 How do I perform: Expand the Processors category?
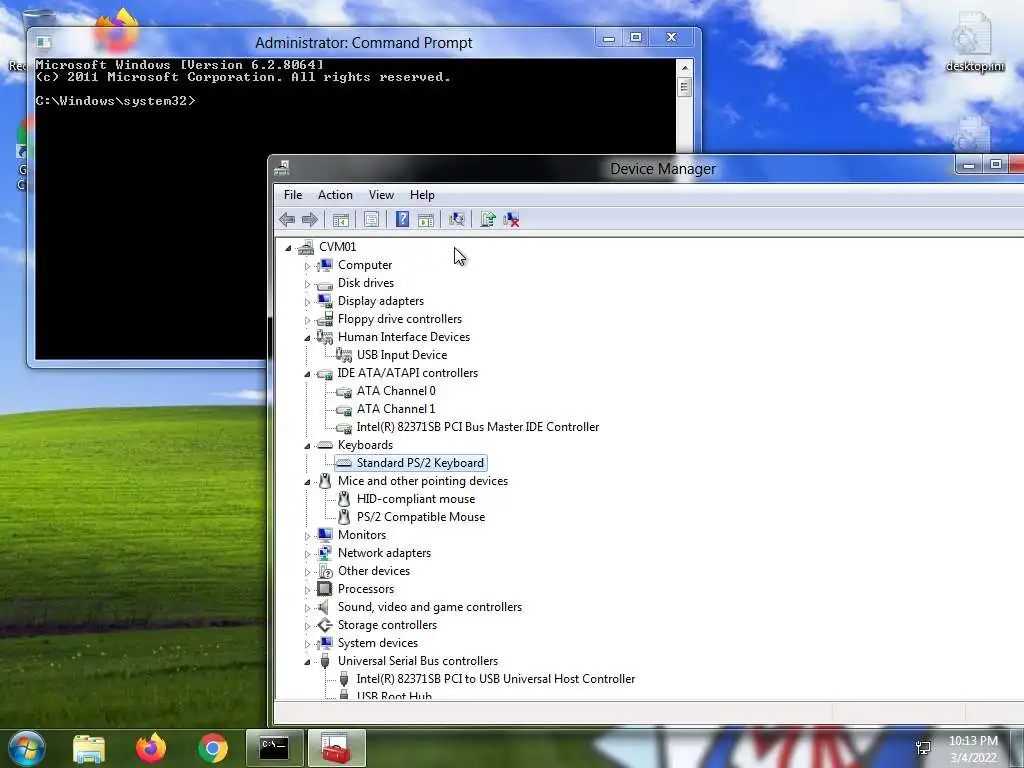coord(307,590)
